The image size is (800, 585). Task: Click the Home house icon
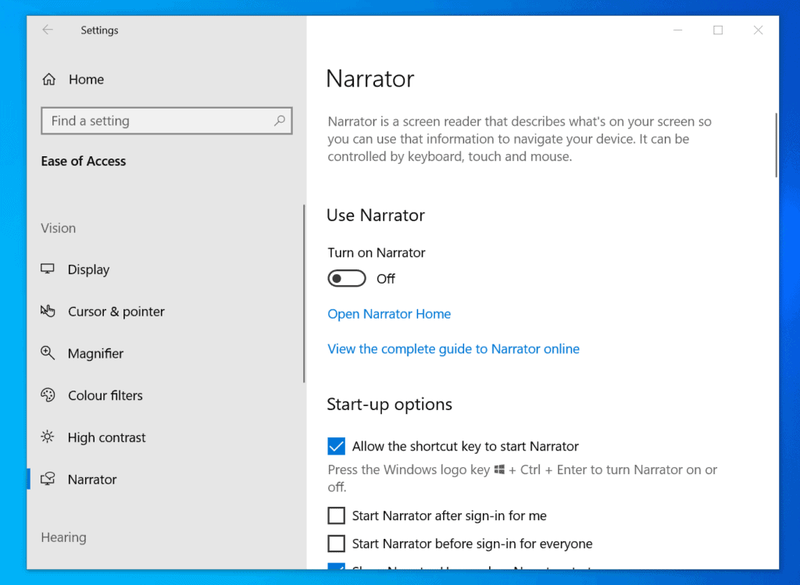49,80
